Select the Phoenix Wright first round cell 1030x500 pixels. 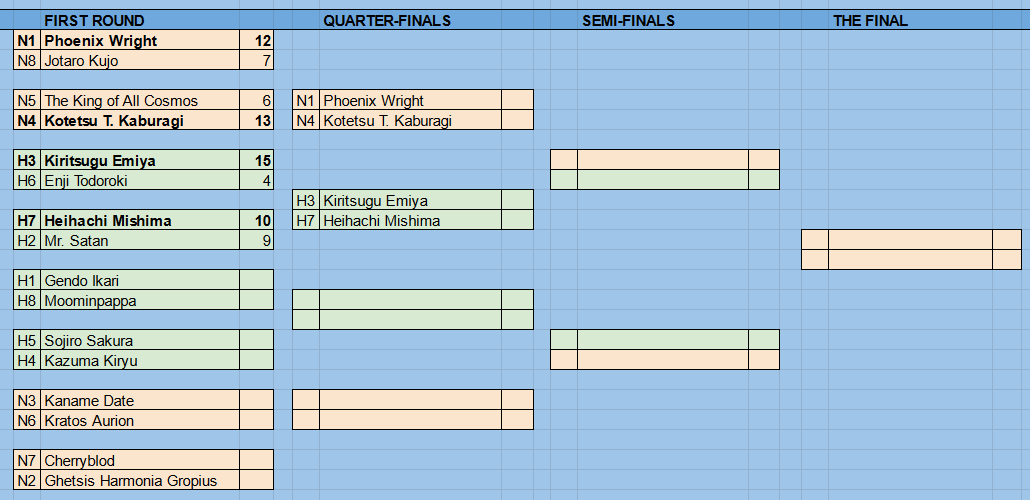140,41
